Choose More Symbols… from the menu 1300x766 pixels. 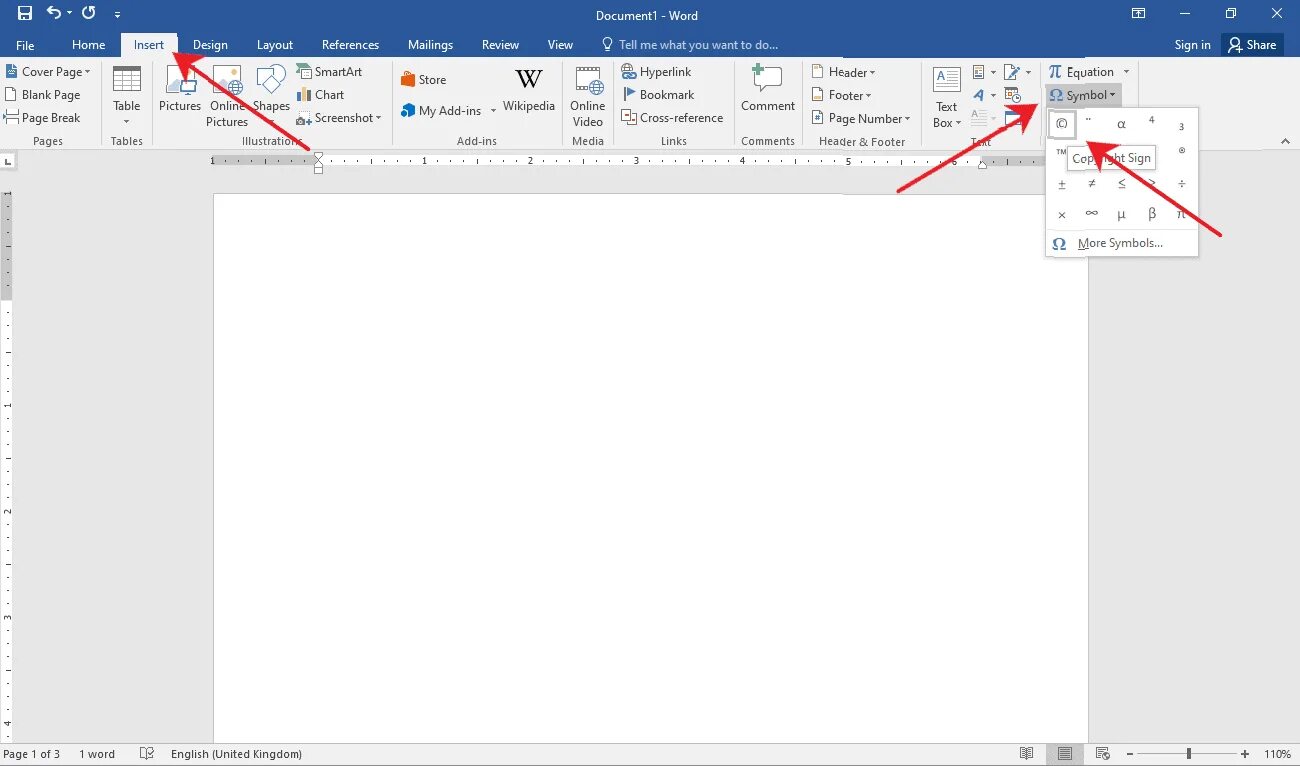coord(1121,243)
